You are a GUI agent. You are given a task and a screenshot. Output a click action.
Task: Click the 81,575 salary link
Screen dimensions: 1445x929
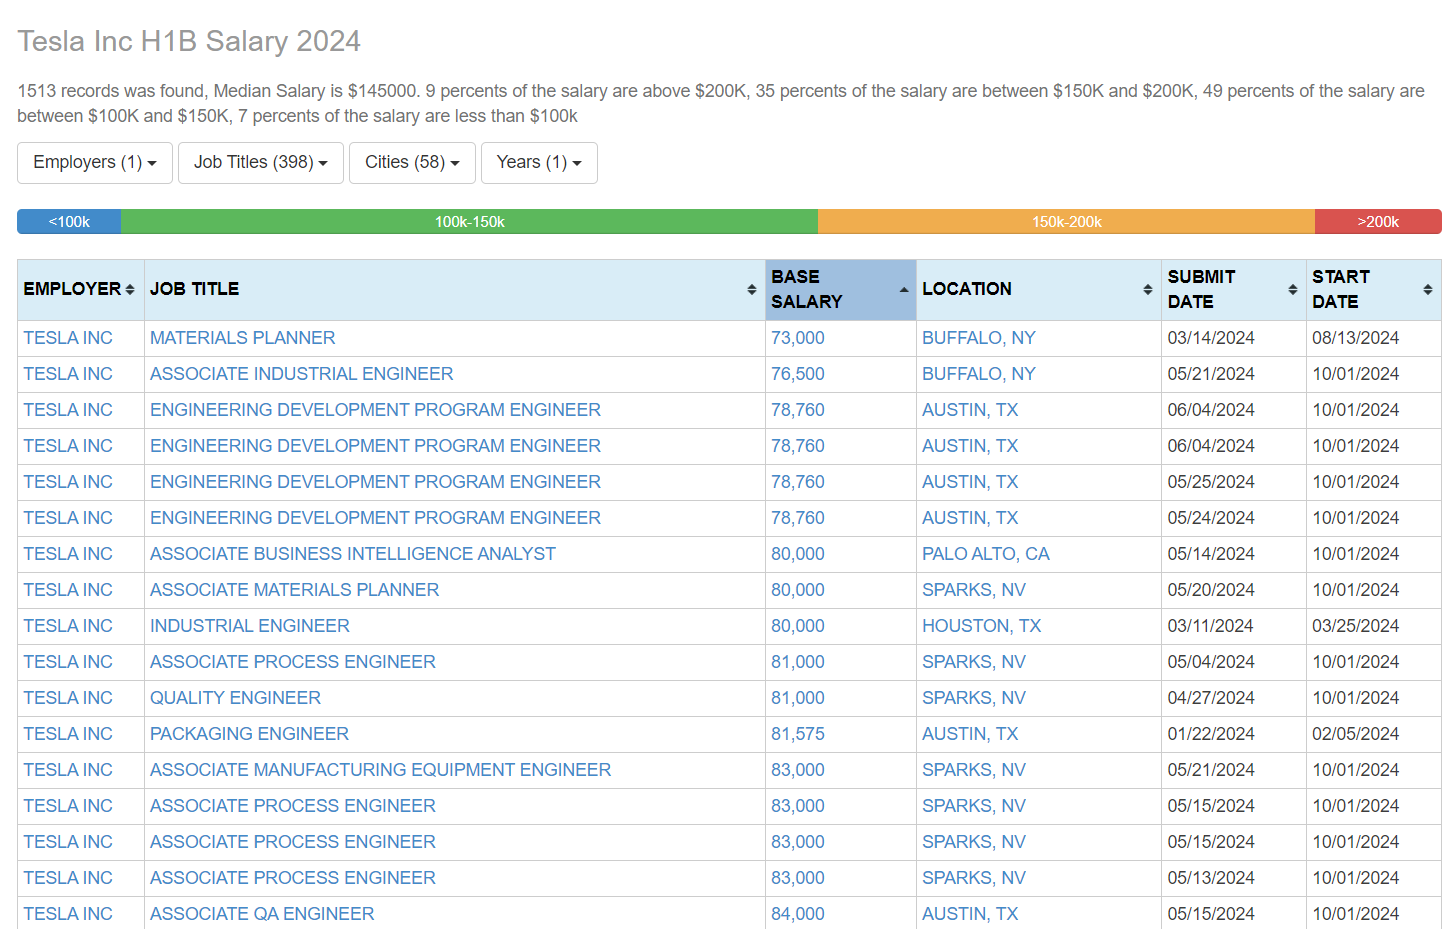(x=798, y=734)
